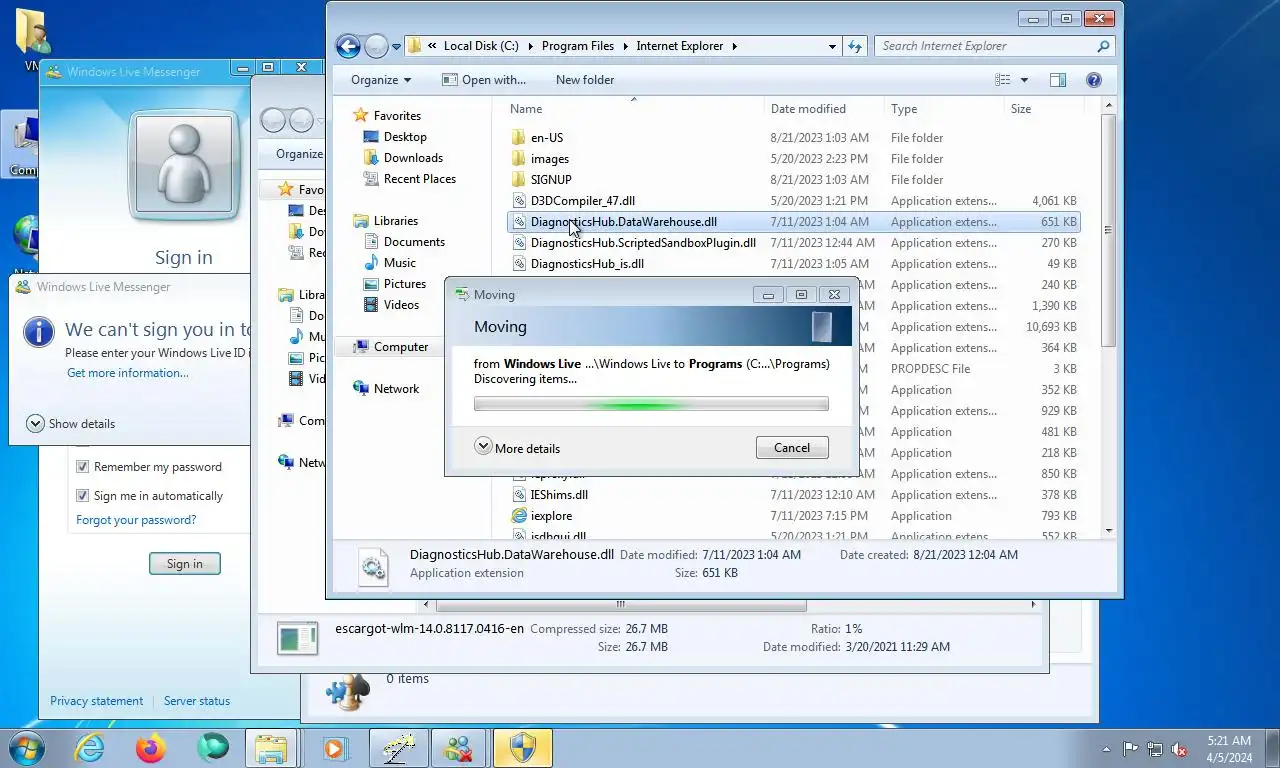The height and width of the screenshot is (768, 1280).
Task: Open Downloads in the navigation pane
Action: 413,158
